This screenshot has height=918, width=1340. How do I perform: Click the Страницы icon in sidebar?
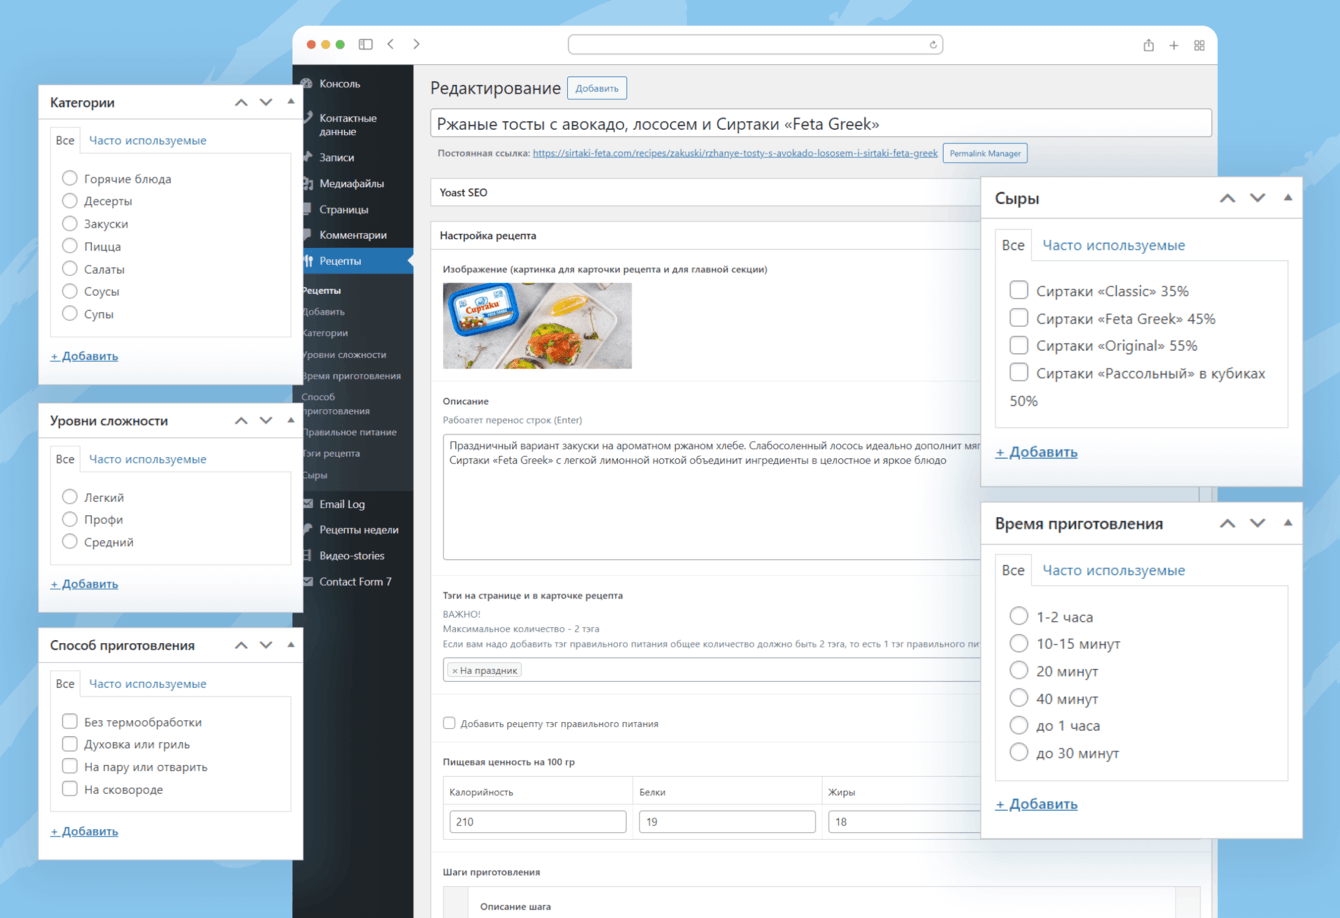tap(307, 209)
